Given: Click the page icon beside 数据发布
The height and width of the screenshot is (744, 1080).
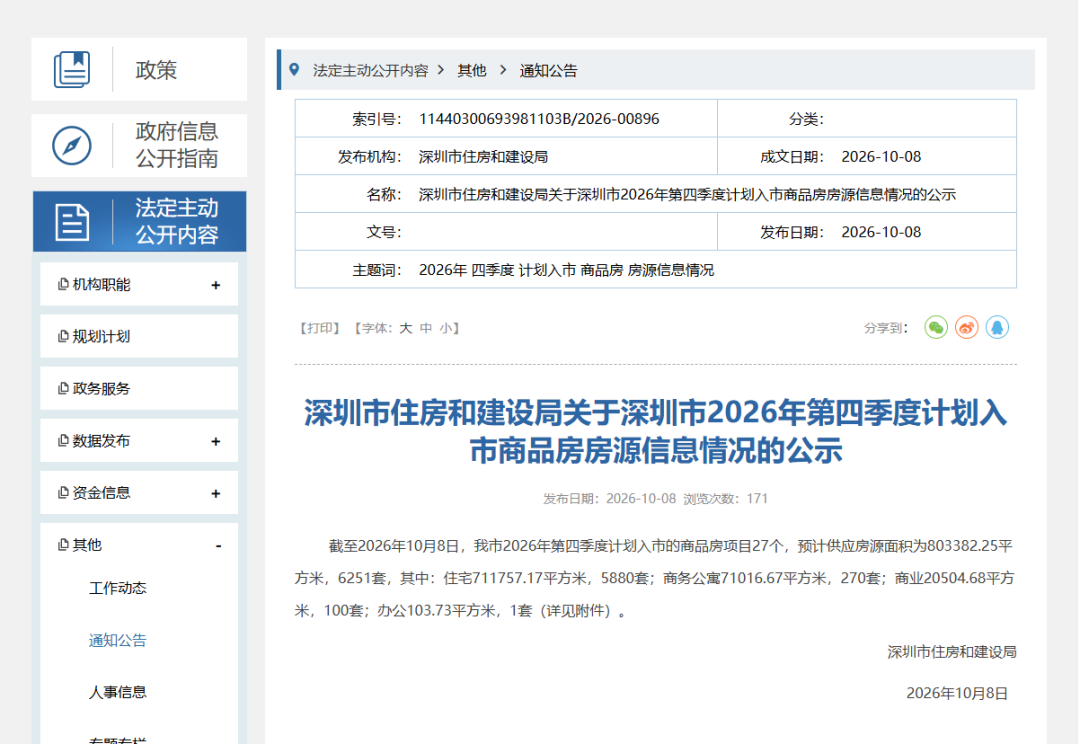Looking at the screenshot, I should [63, 440].
